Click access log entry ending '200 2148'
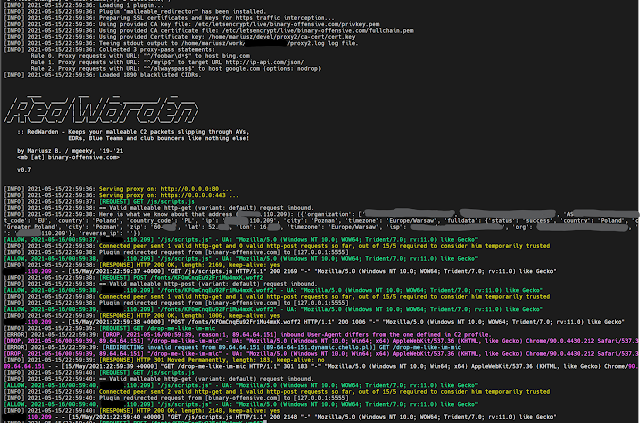This screenshot has width=640, height=423. coord(280,417)
